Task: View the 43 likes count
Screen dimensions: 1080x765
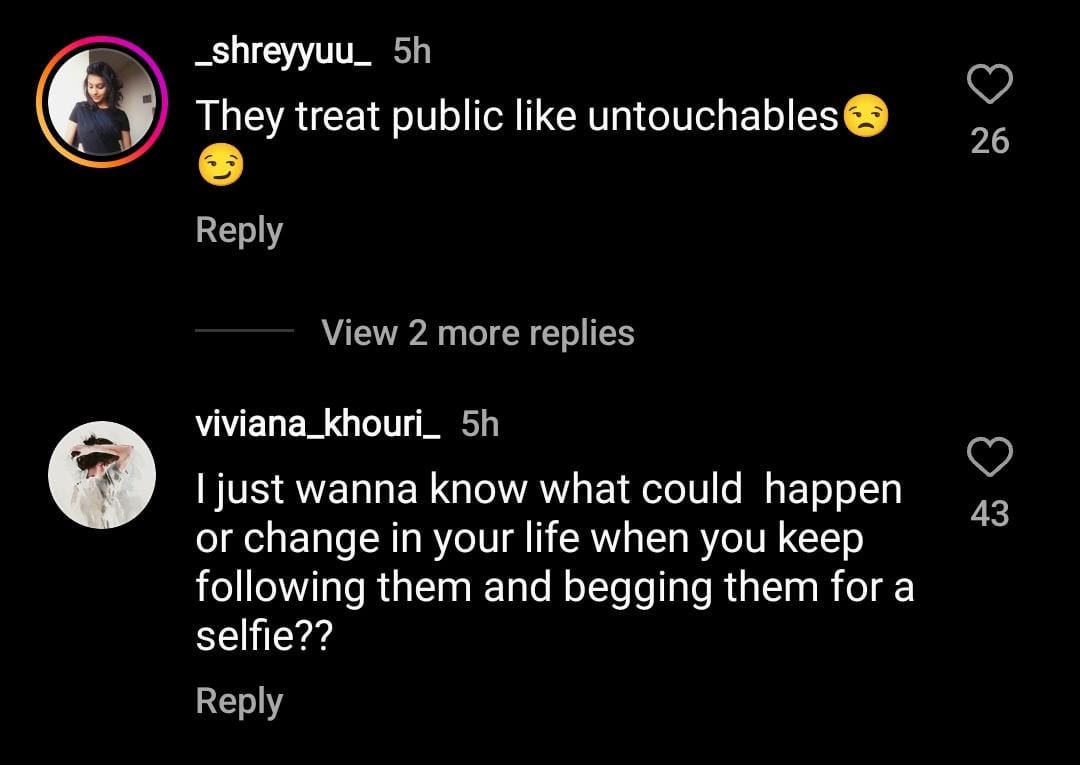Action: [990, 514]
